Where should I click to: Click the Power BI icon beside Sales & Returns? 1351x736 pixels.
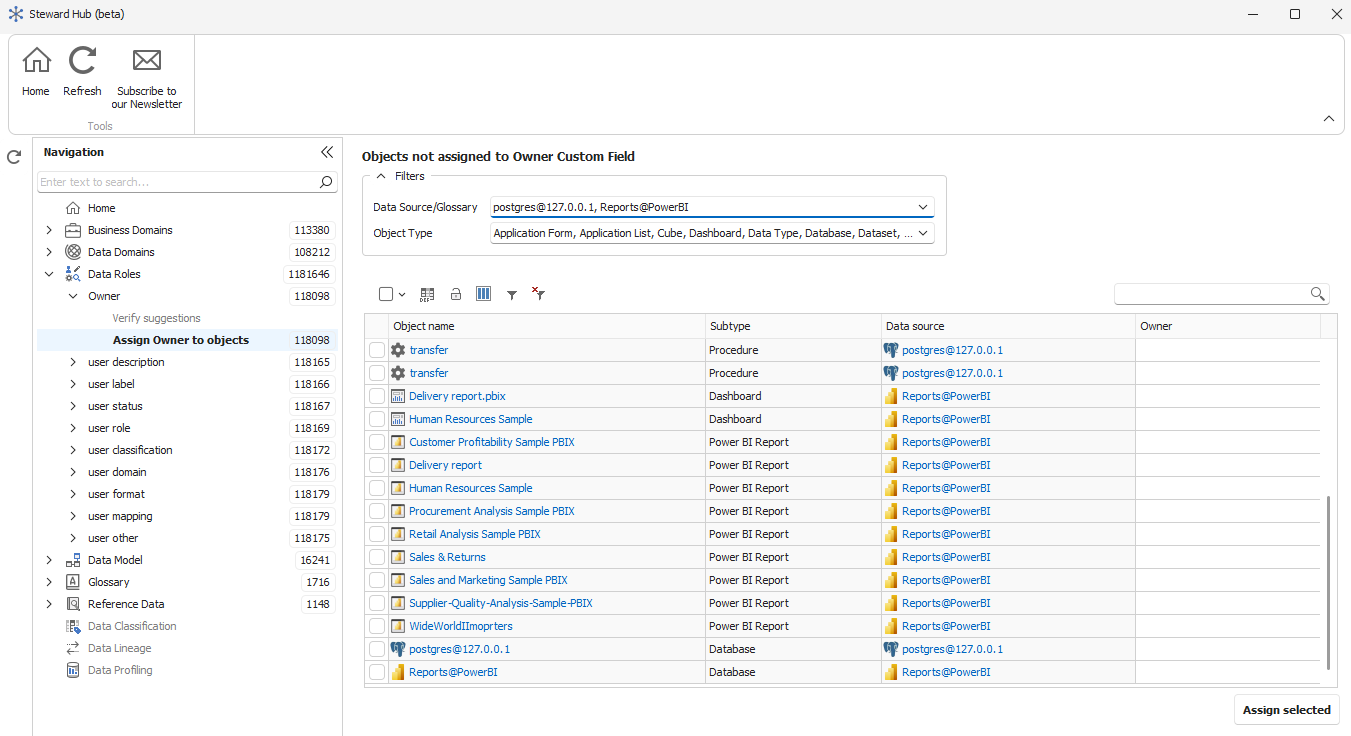[398, 557]
